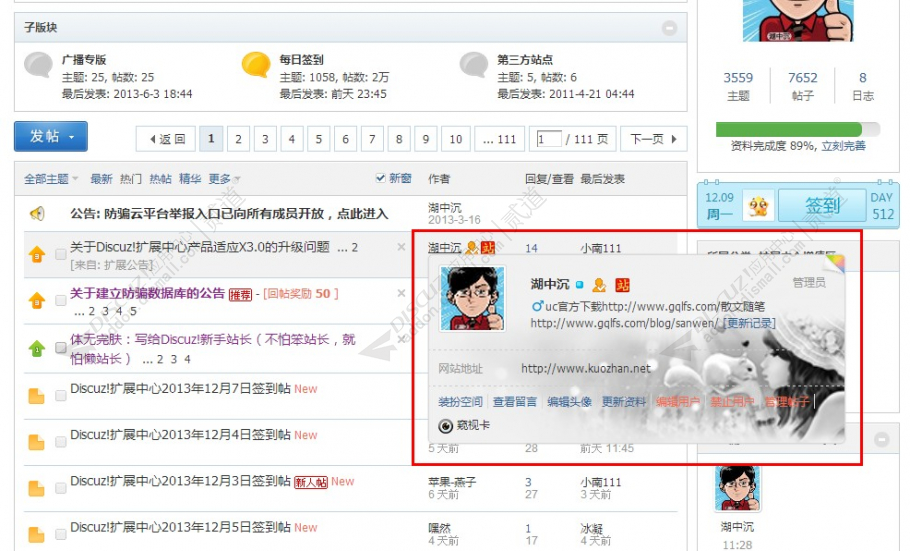Open thread 关于建立防骗数据库的公告
Image resolution: width=910 pixels, height=551 pixels.
[x=147, y=294]
